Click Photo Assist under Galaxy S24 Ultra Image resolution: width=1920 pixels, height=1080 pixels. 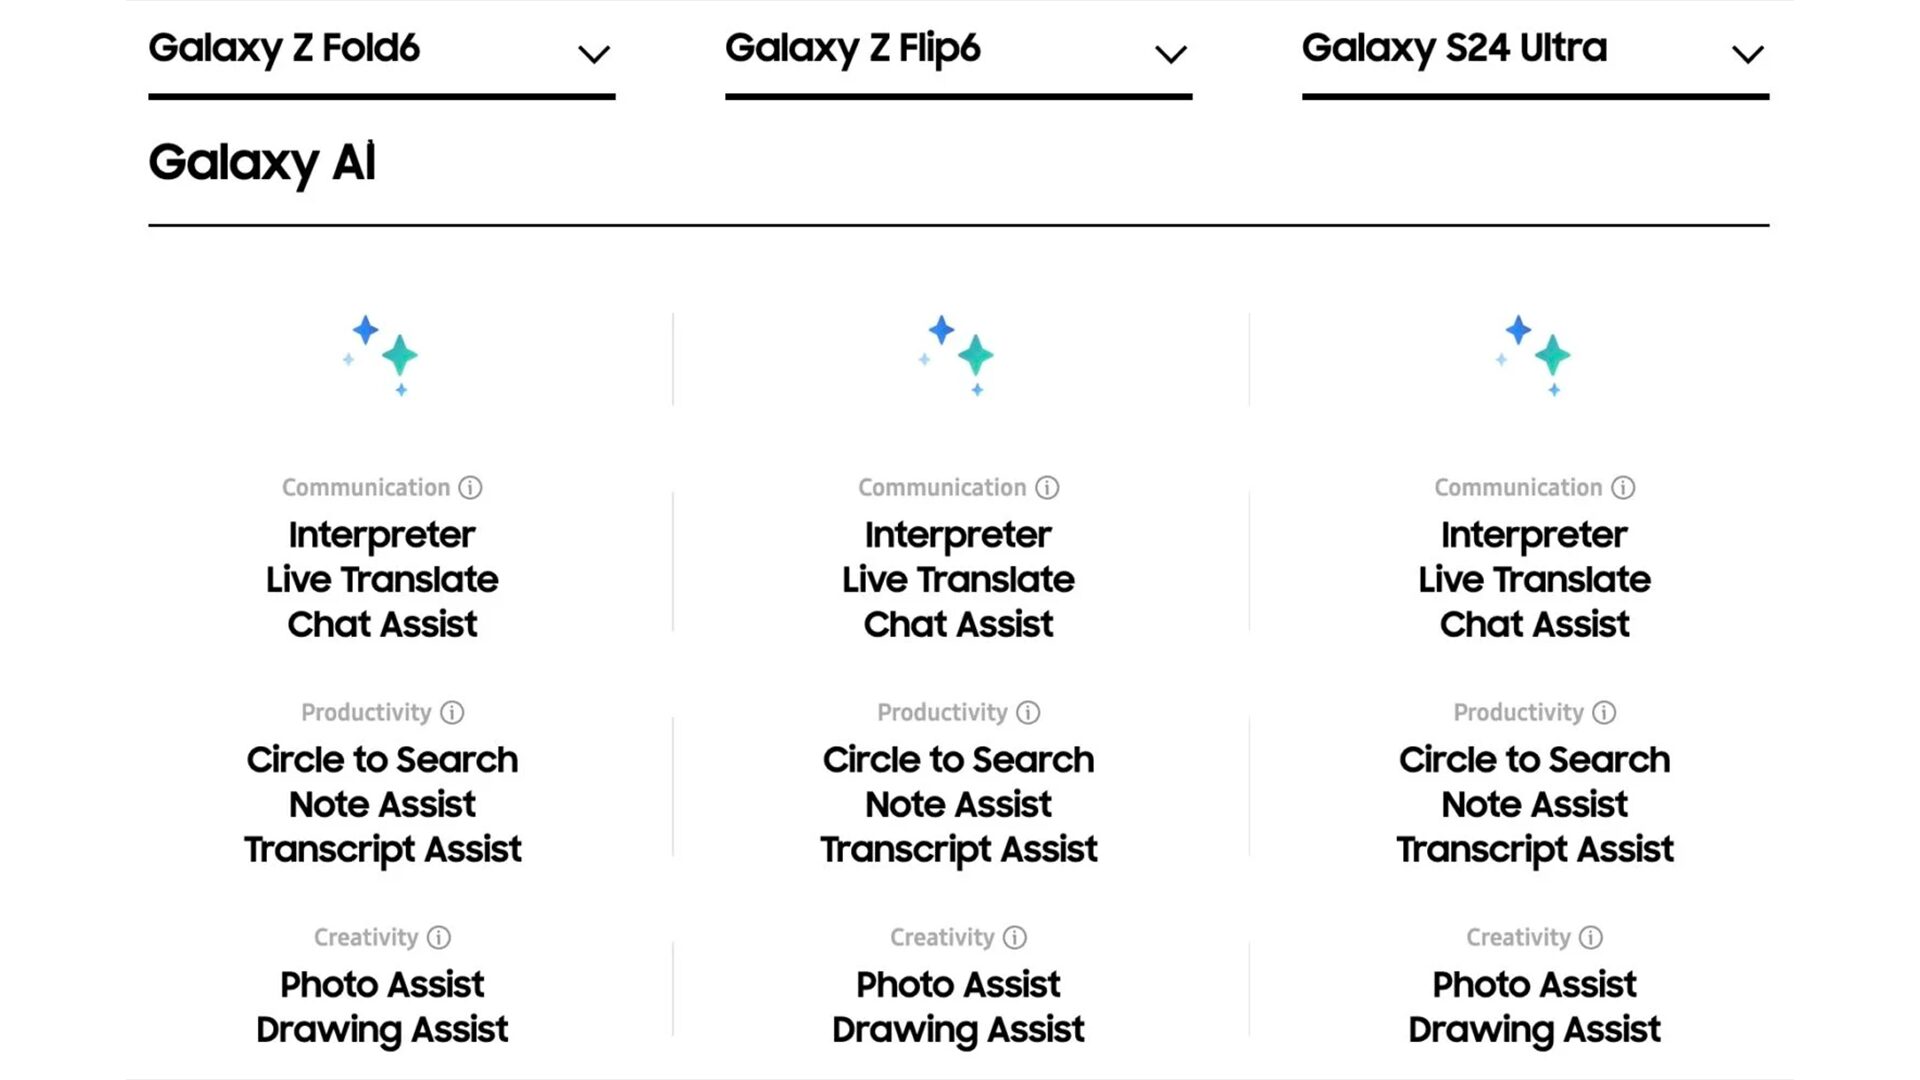tap(1534, 985)
